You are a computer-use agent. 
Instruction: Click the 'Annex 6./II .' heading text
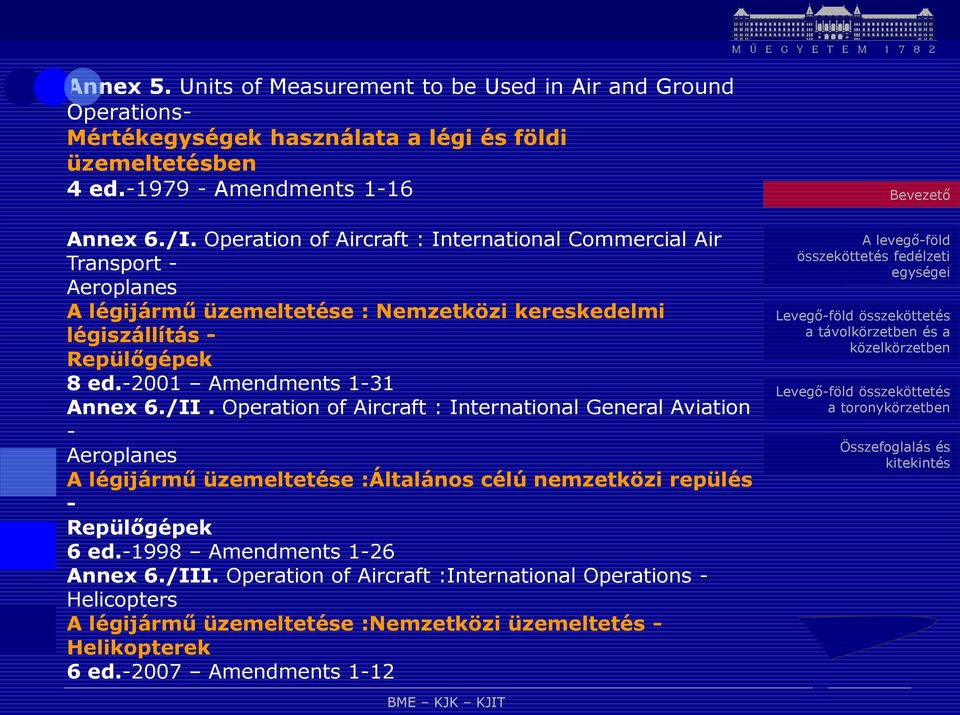pyautogui.click(x=141, y=407)
